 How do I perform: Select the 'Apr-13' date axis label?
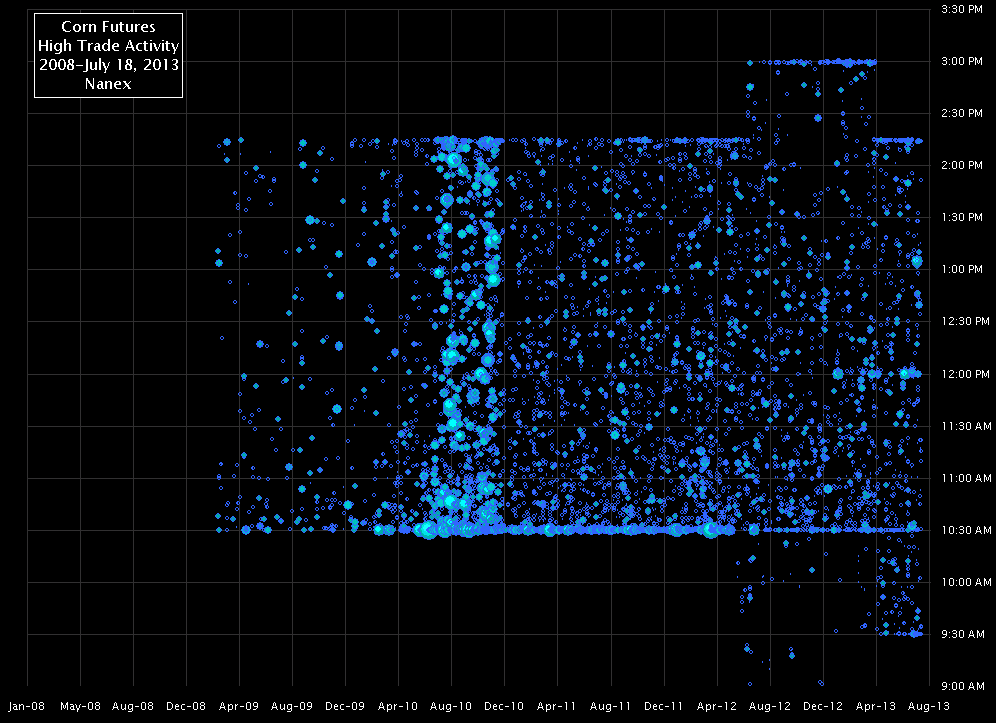coord(876,706)
